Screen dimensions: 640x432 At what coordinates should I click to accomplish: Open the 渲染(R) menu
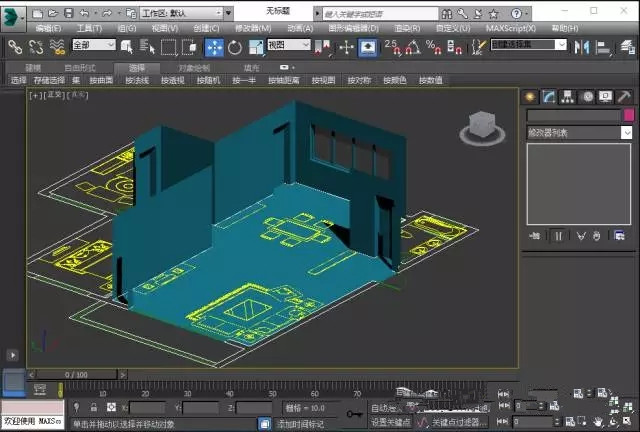[x=407, y=29]
